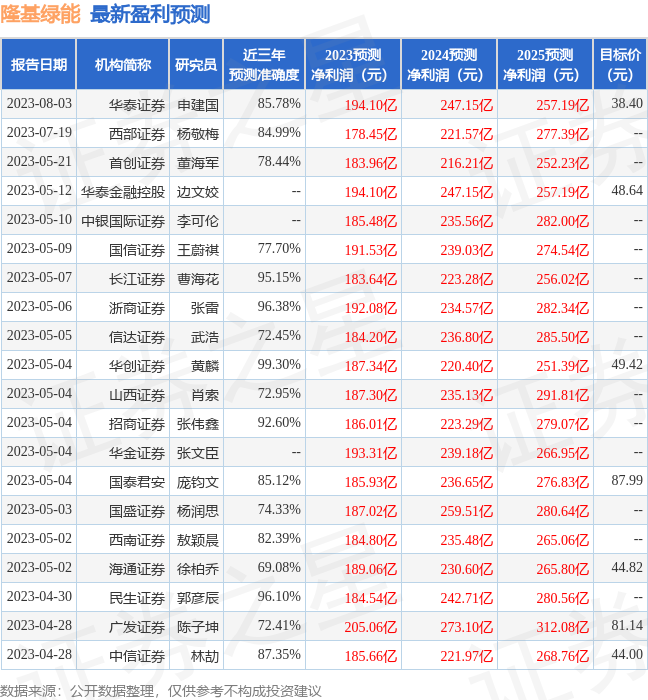Click 2025 forecast 285.50亿

[x=562, y=338]
